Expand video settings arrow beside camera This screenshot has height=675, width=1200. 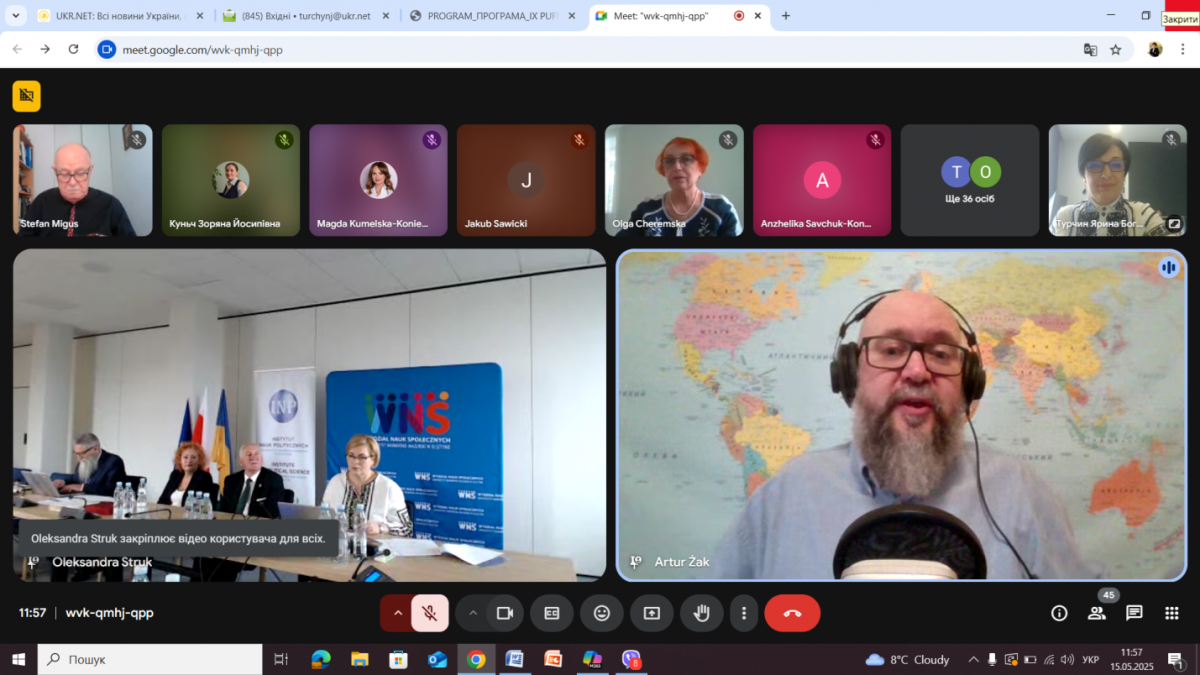(473, 613)
